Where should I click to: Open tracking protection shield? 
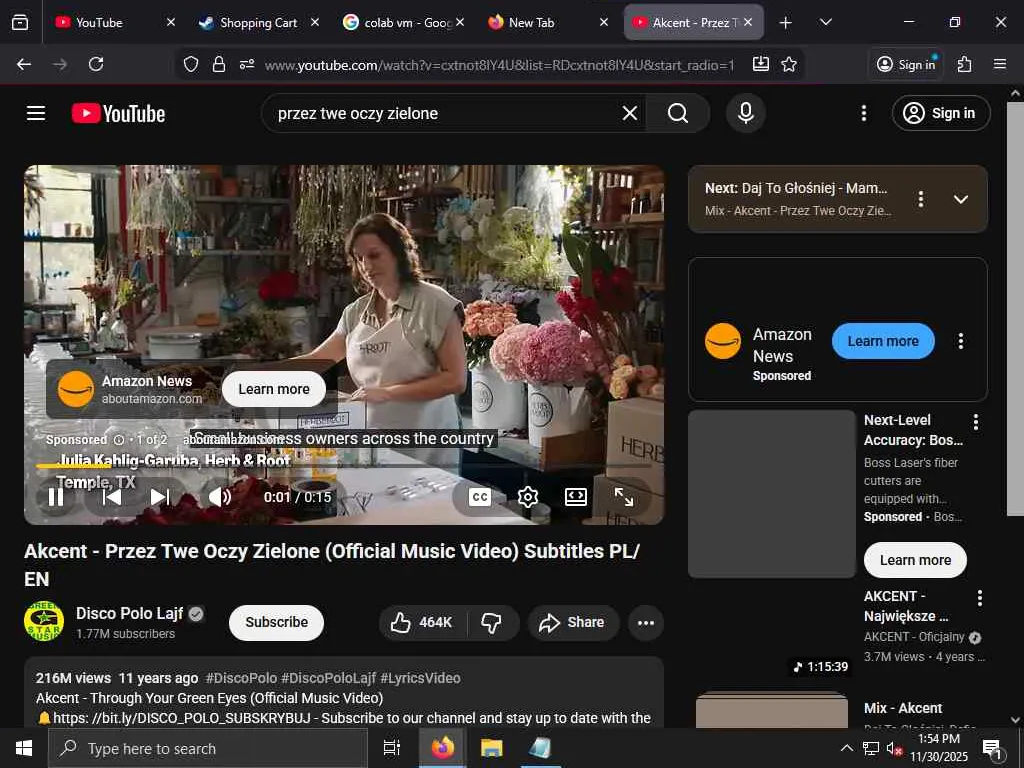click(191, 64)
